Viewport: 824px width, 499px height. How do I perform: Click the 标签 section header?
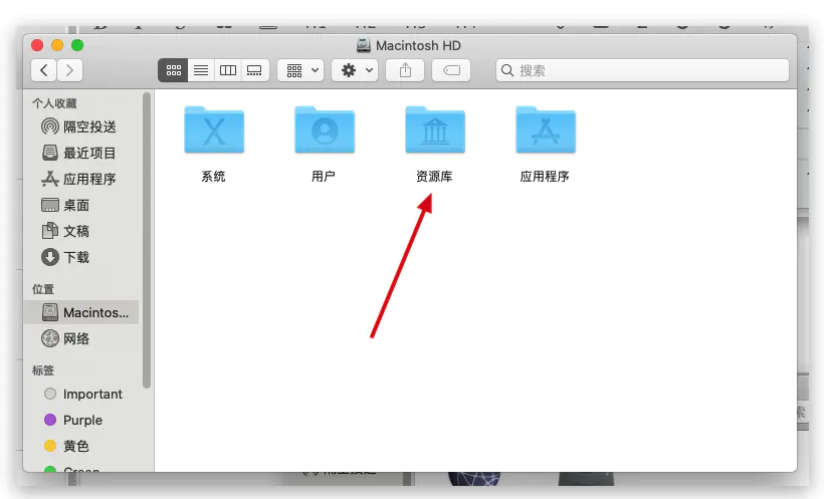point(43,370)
